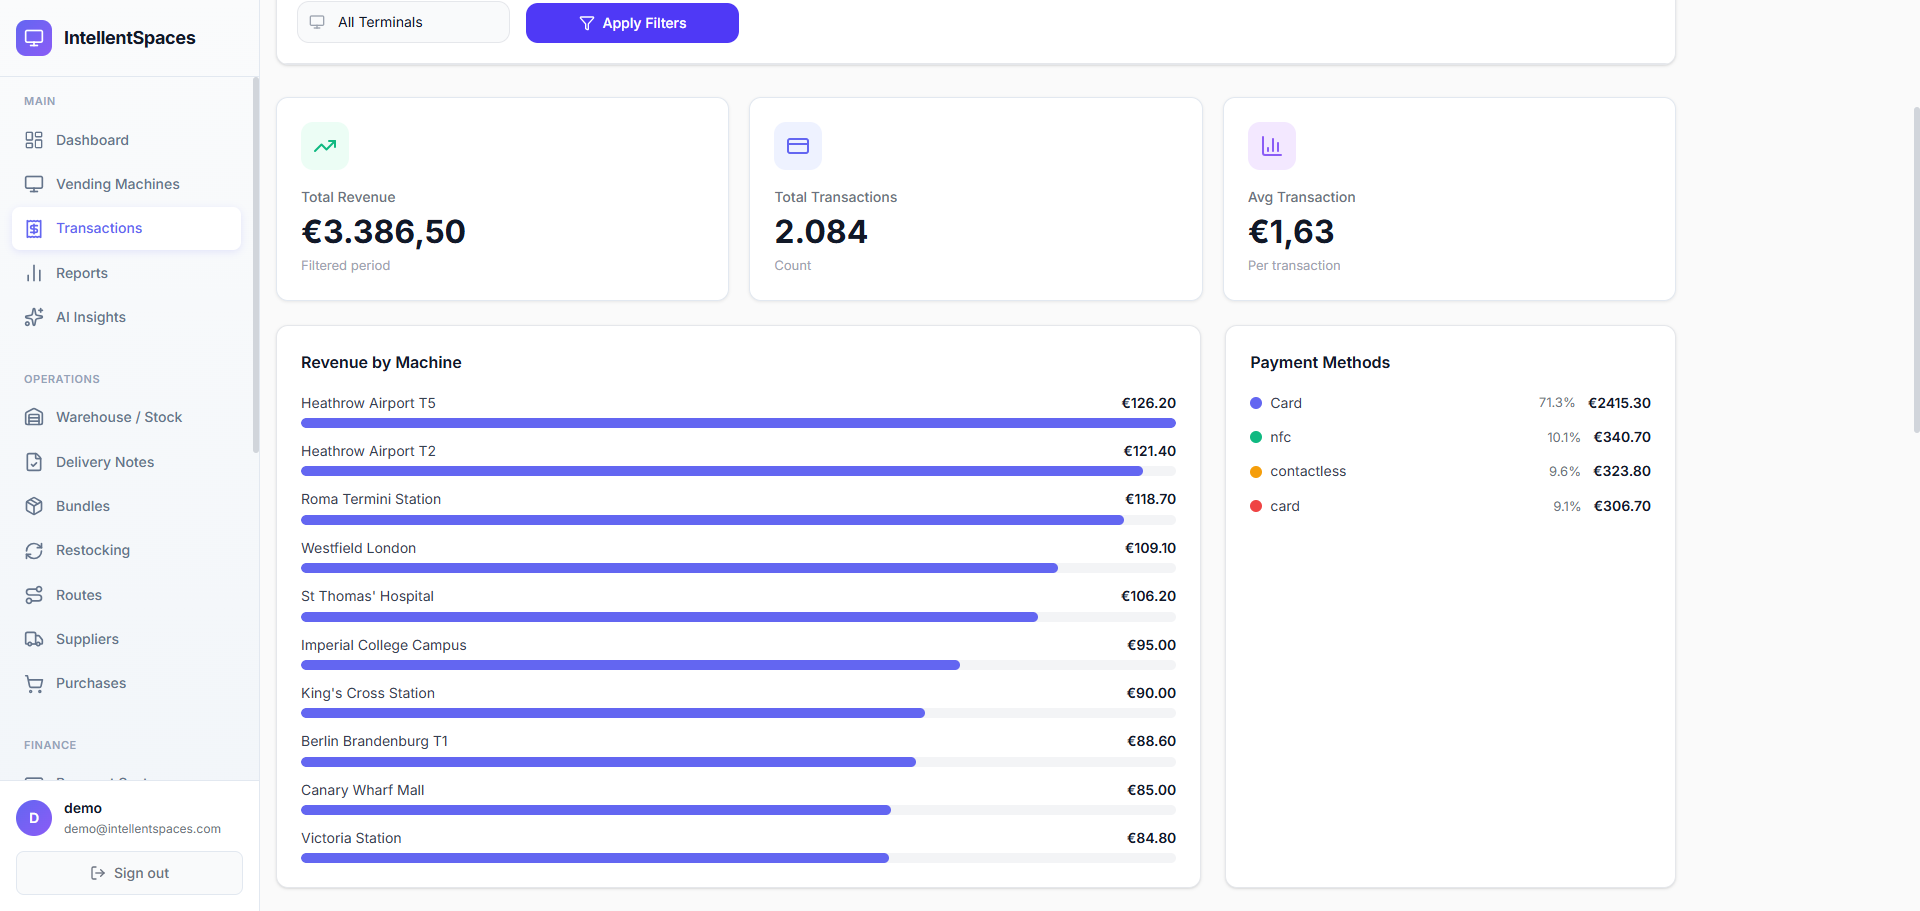Click the €3.386,50 total revenue value
The width and height of the screenshot is (1920, 911).
tap(383, 232)
